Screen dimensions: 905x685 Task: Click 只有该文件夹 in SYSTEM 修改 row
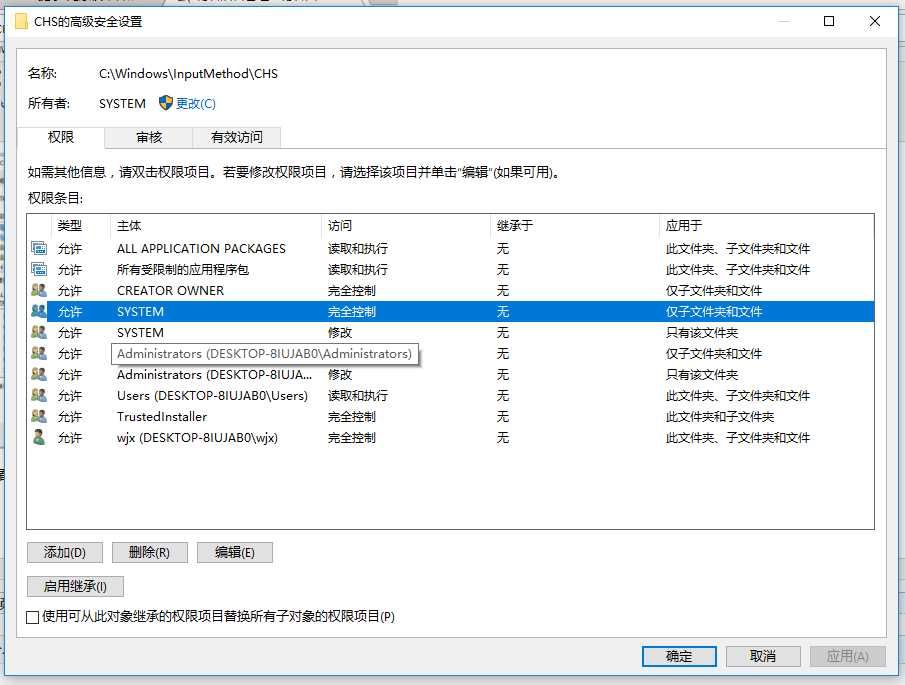point(702,332)
